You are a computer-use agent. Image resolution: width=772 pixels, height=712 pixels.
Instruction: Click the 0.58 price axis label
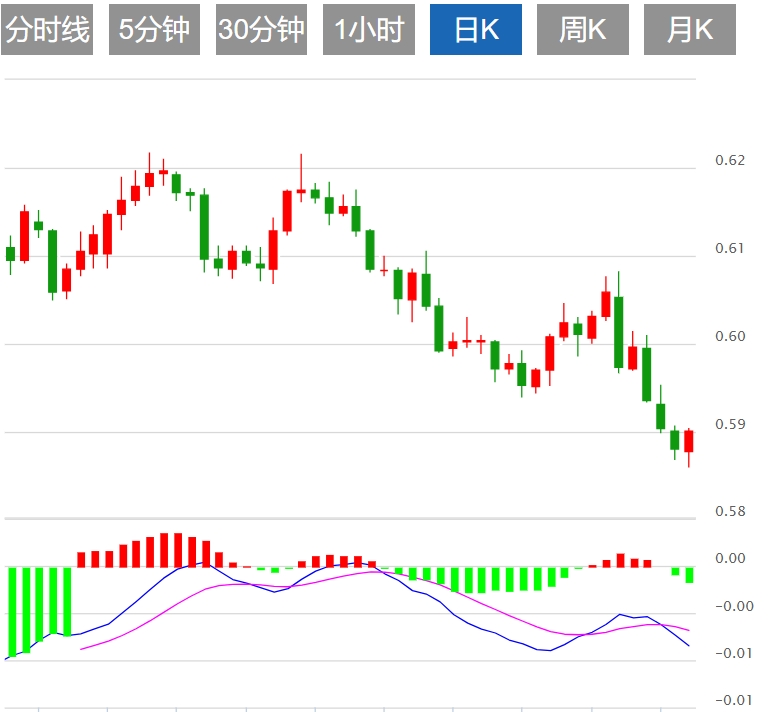pyautogui.click(x=730, y=512)
